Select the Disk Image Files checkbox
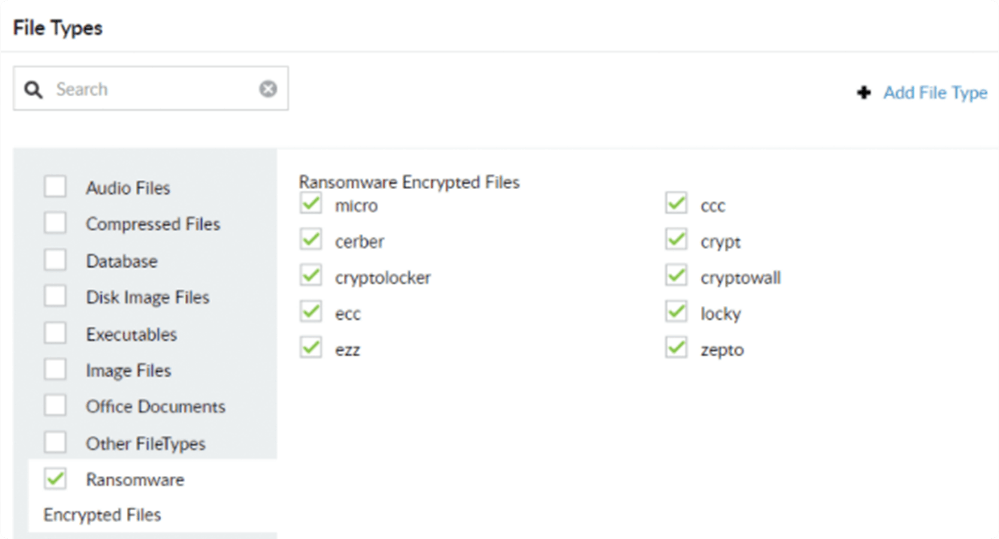The height and width of the screenshot is (539, 999). pos(56,296)
